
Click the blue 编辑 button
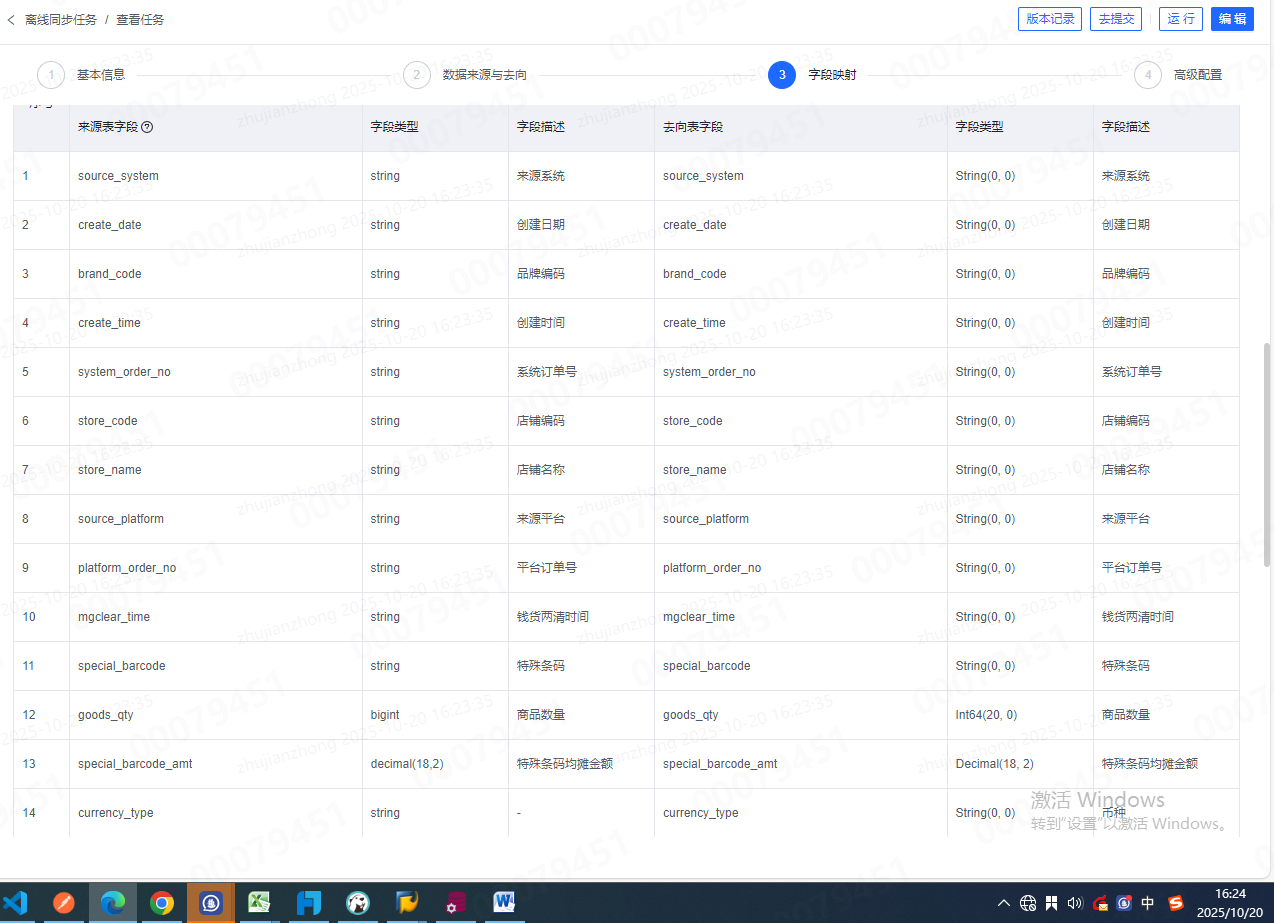[1232, 19]
